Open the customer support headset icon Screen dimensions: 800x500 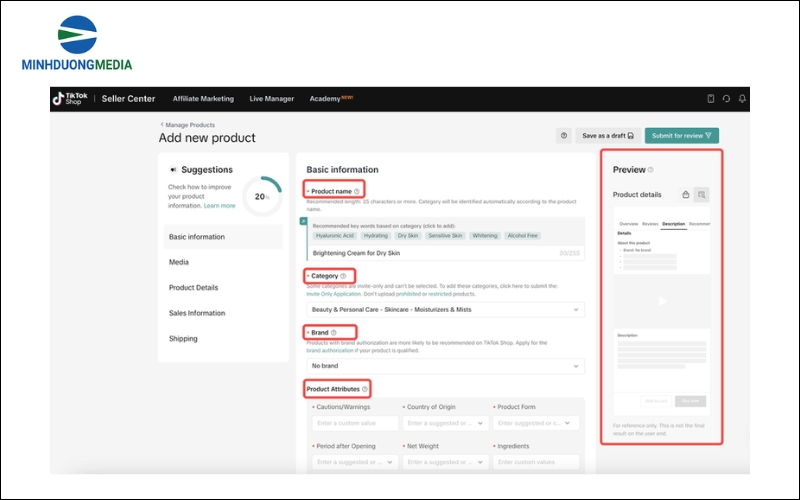pos(726,98)
